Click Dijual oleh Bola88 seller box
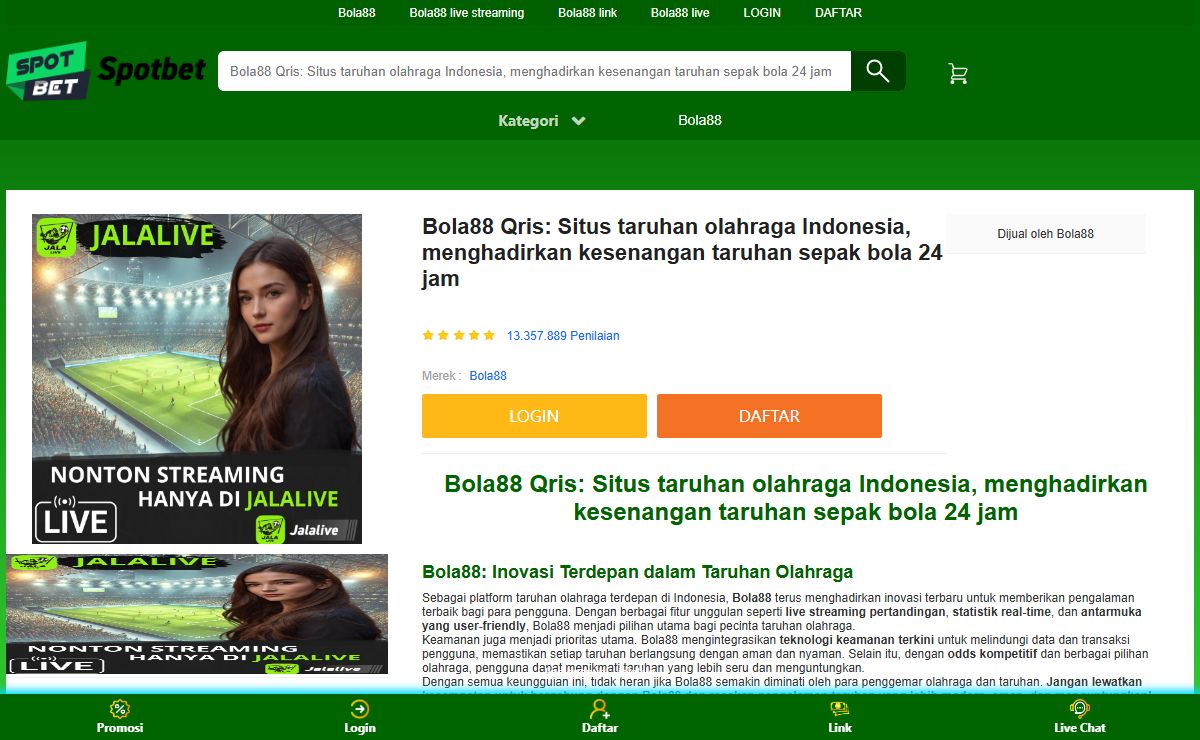The width and height of the screenshot is (1200, 740). (1046, 234)
